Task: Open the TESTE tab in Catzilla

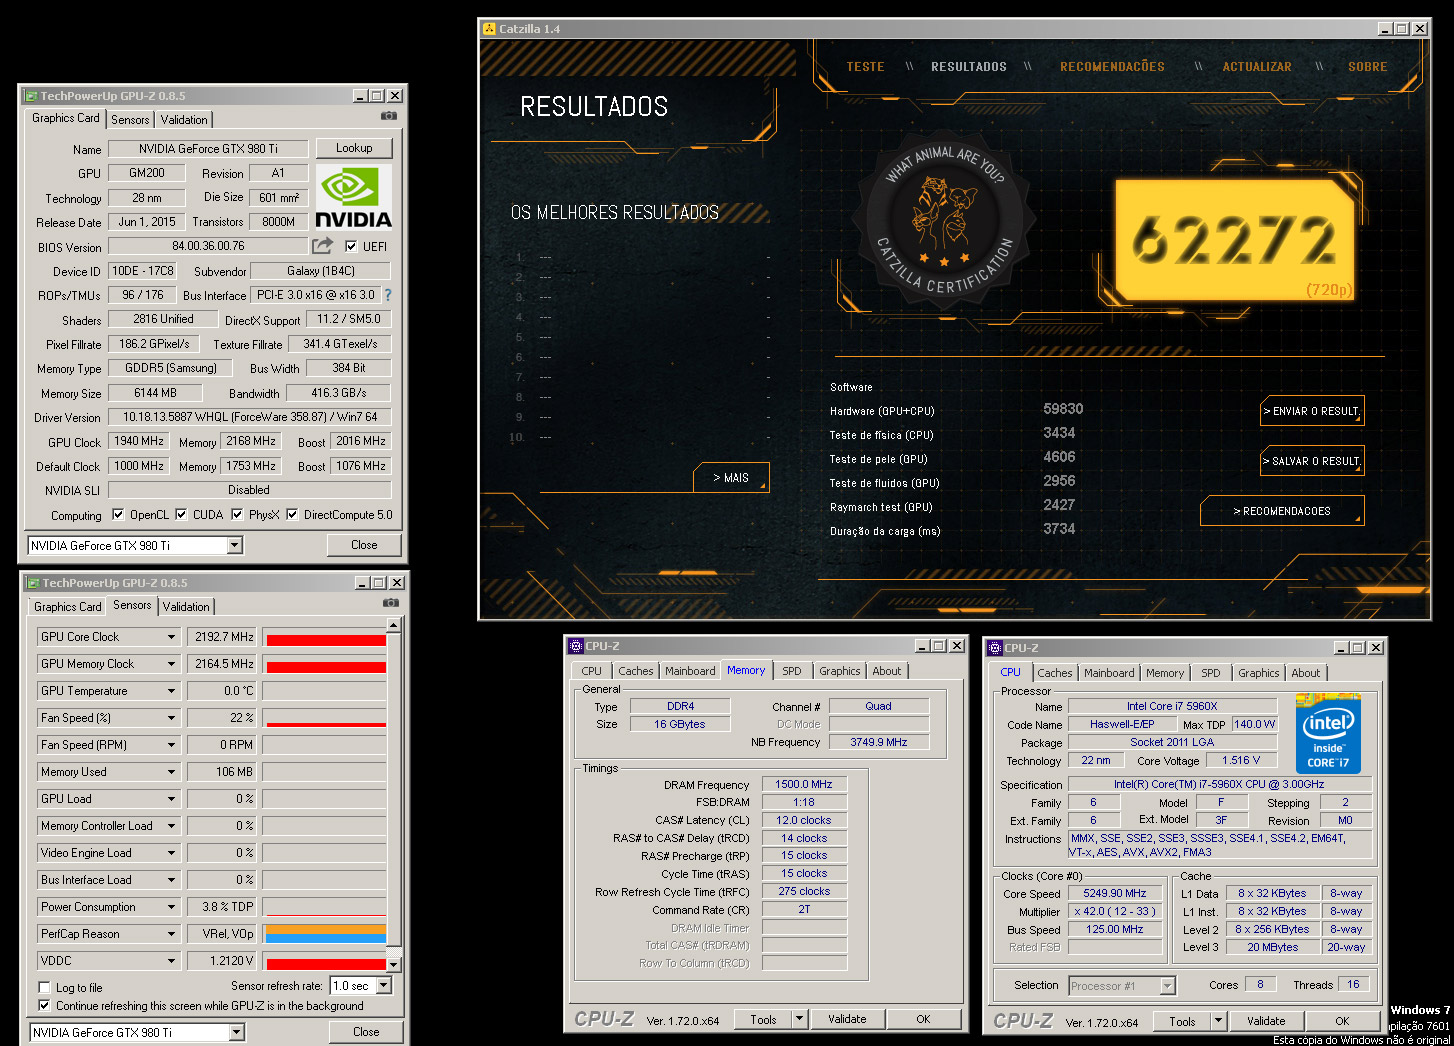Action: (865, 67)
